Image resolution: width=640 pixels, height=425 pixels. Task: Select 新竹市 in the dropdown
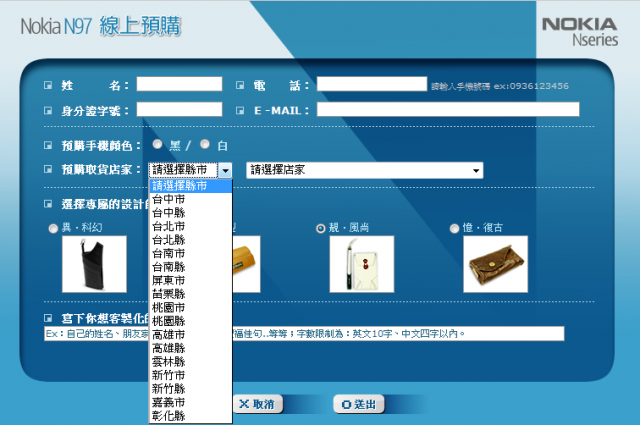click(191, 375)
